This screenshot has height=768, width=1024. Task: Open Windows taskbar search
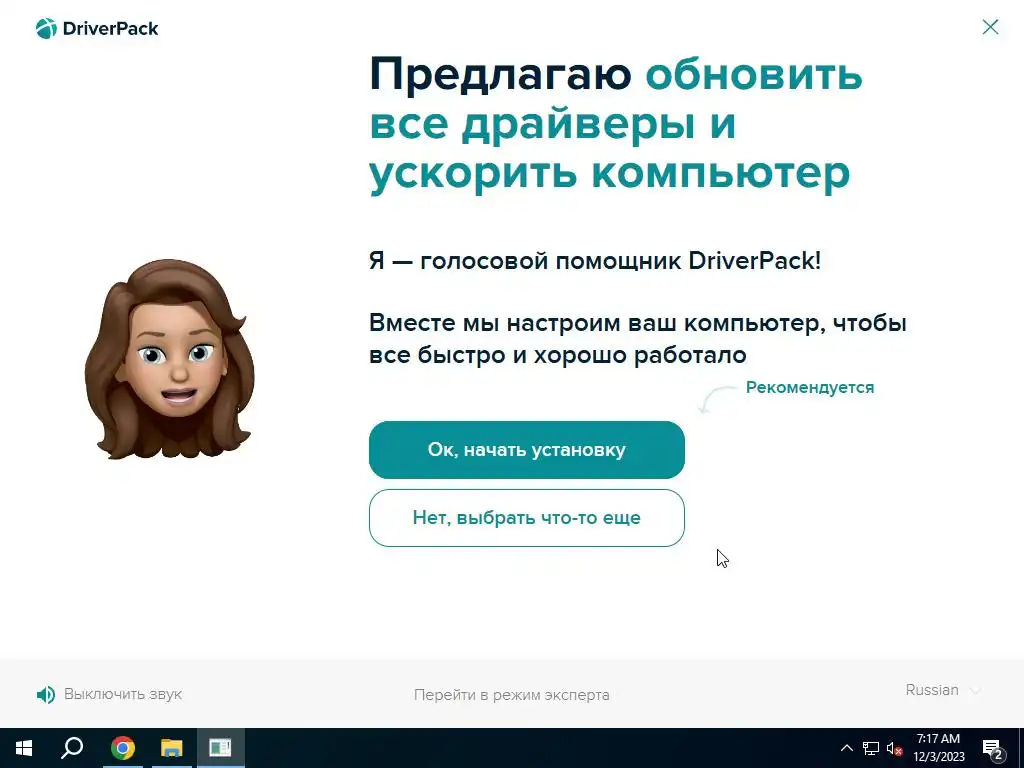[72, 748]
